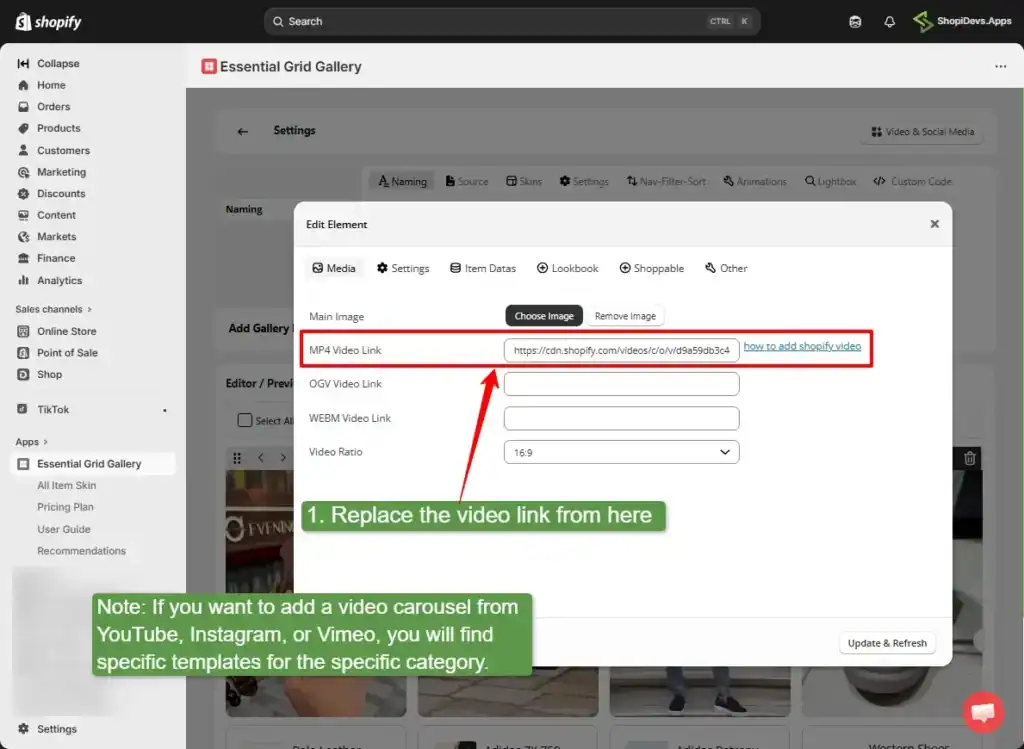
Task: Expand the Sales channels section
Action: click(52, 309)
